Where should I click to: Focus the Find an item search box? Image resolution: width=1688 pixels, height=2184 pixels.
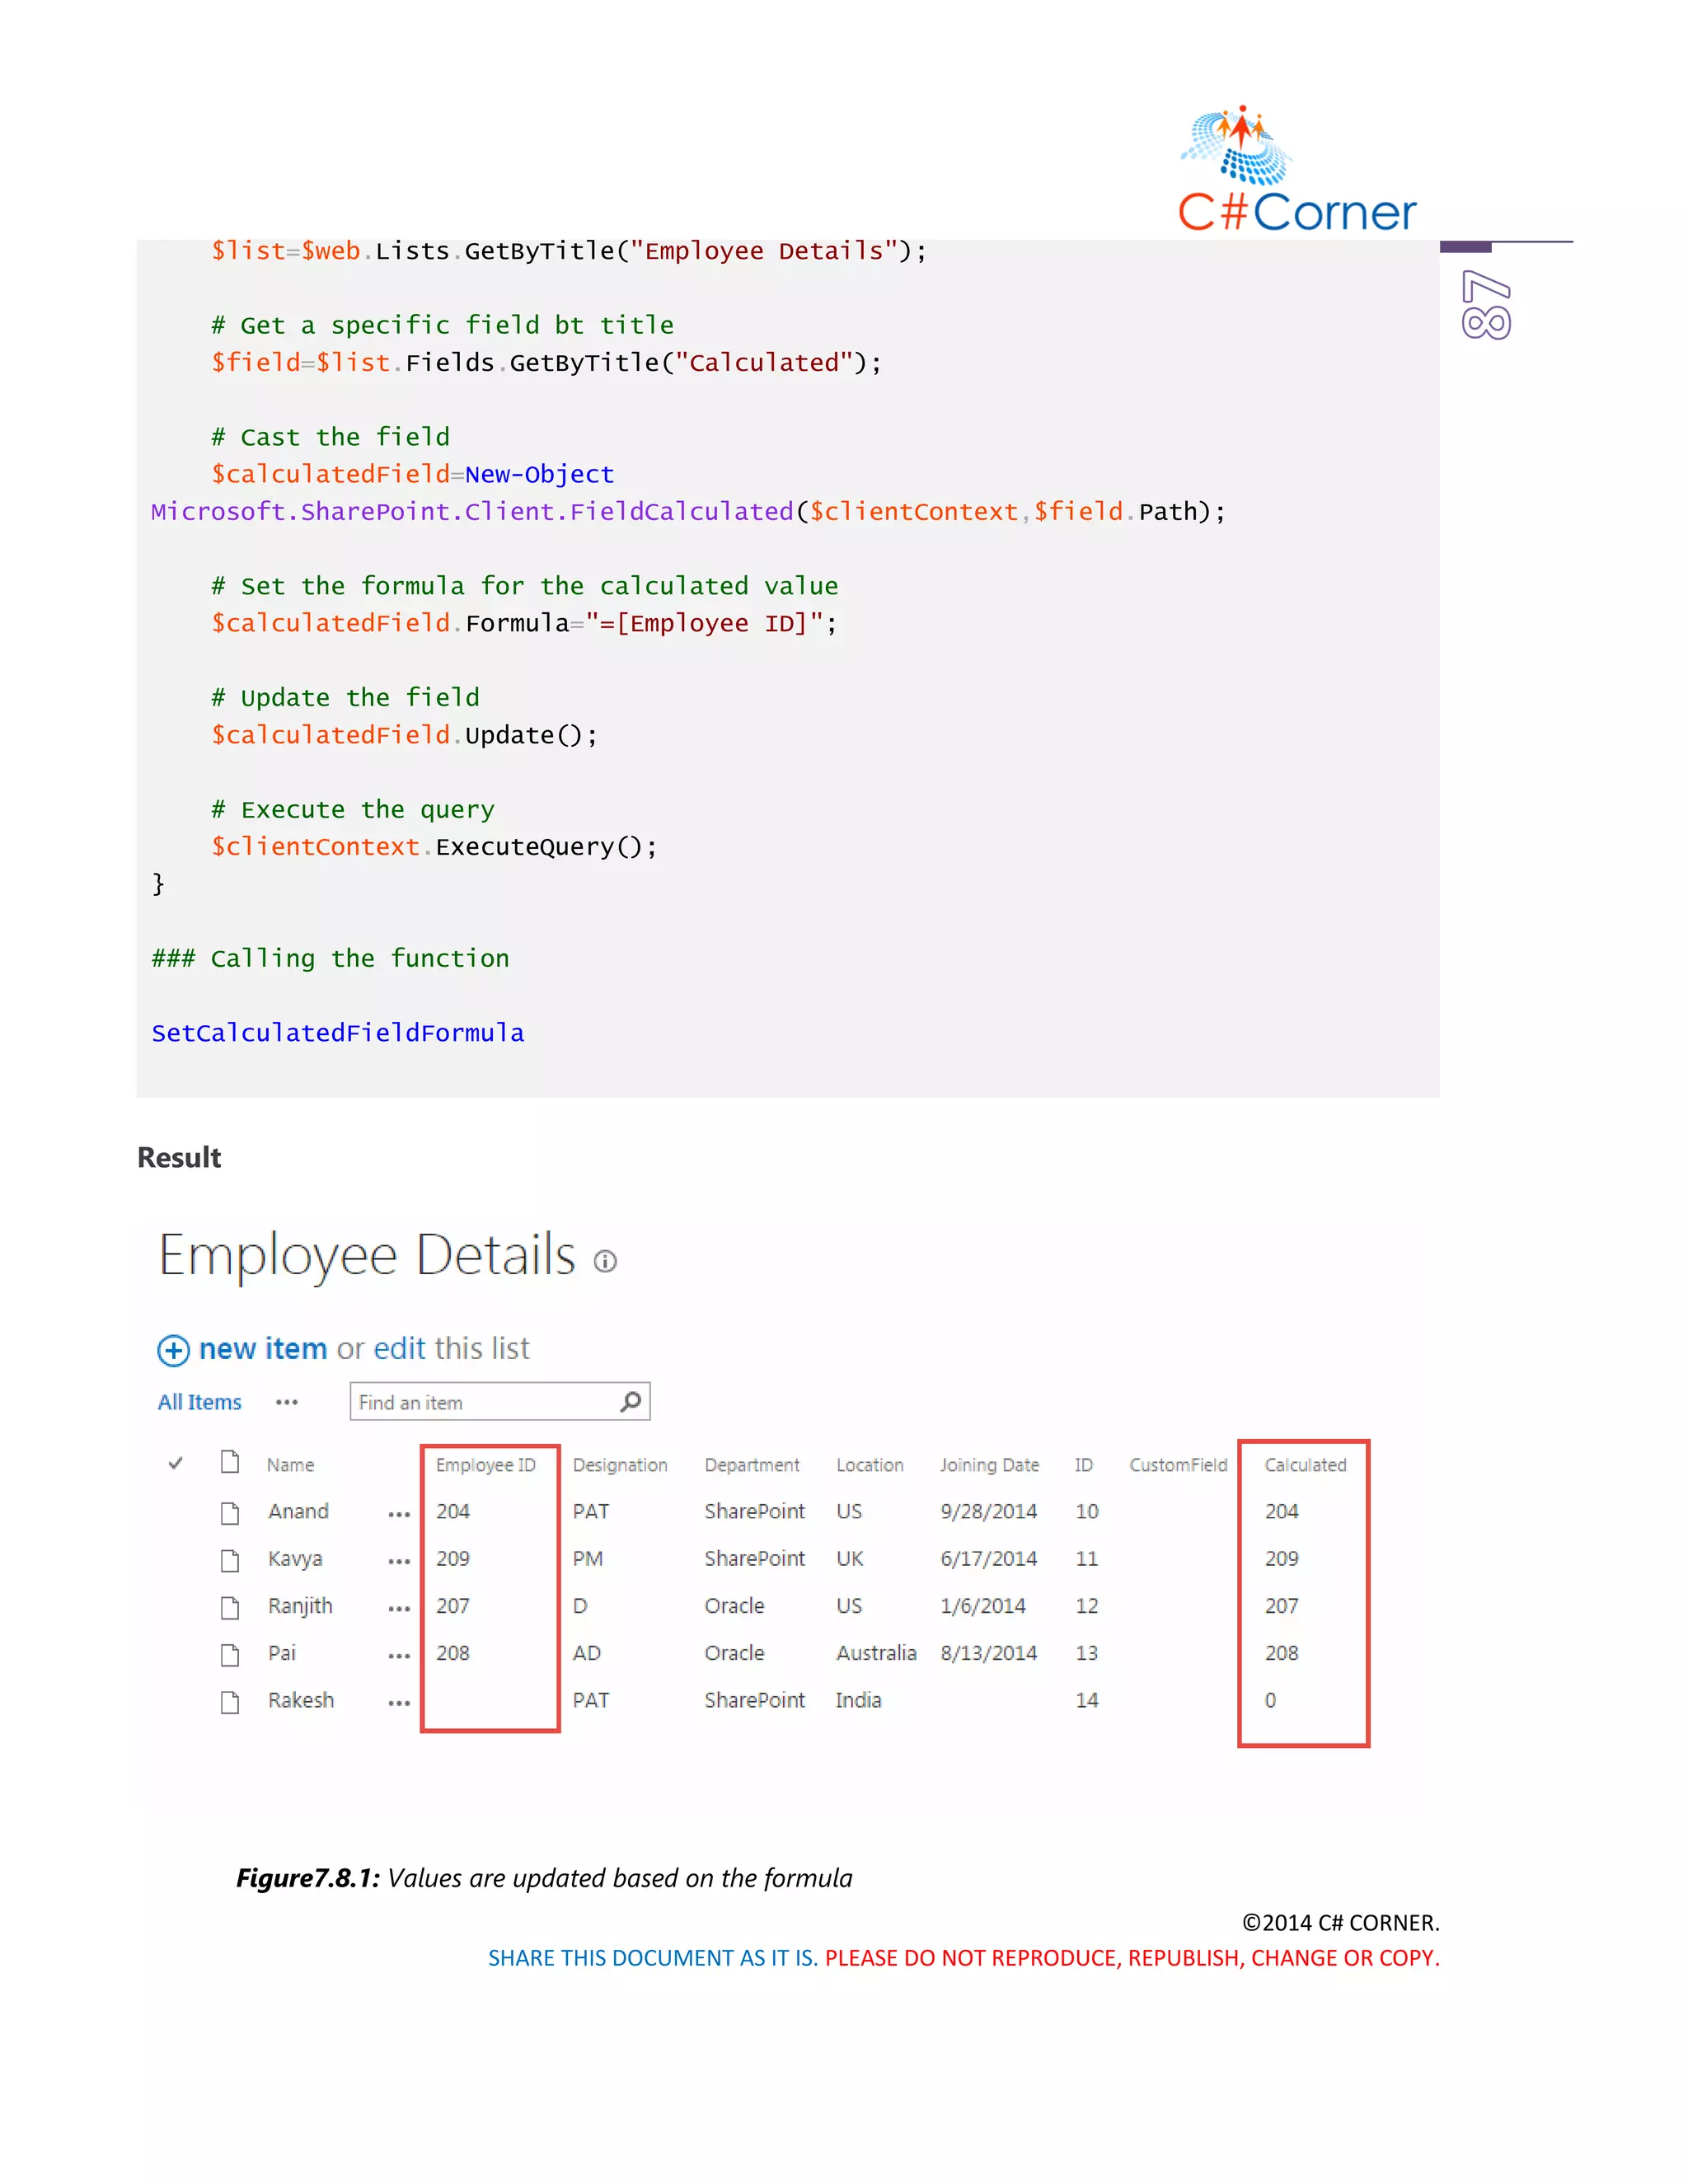[x=500, y=1402]
